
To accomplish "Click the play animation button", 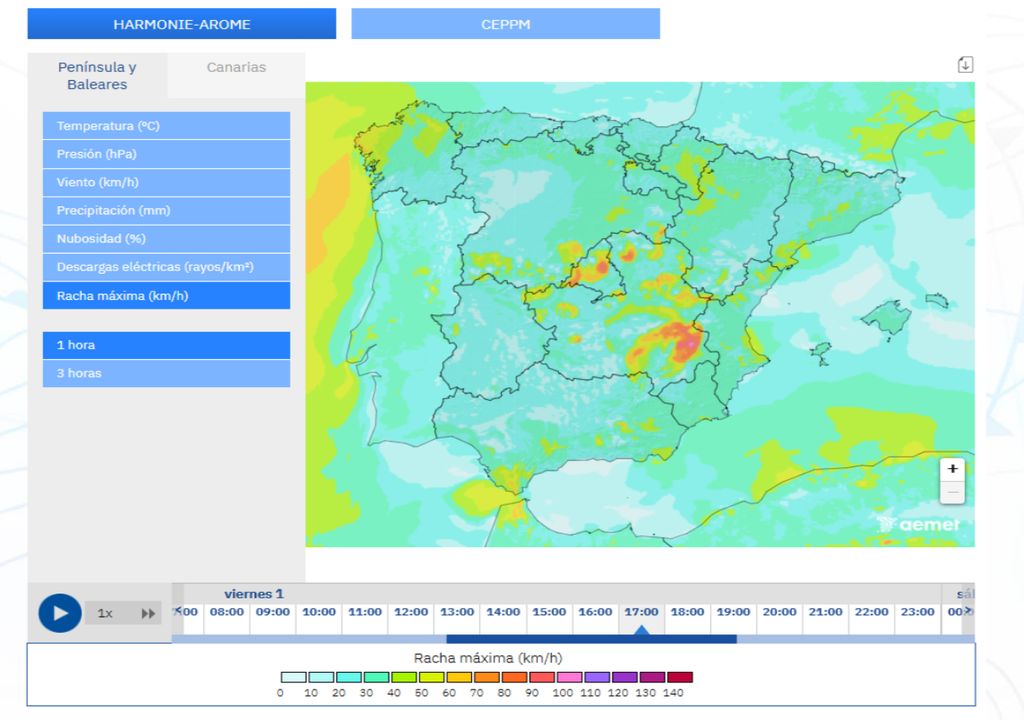I will [x=59, y=613].
